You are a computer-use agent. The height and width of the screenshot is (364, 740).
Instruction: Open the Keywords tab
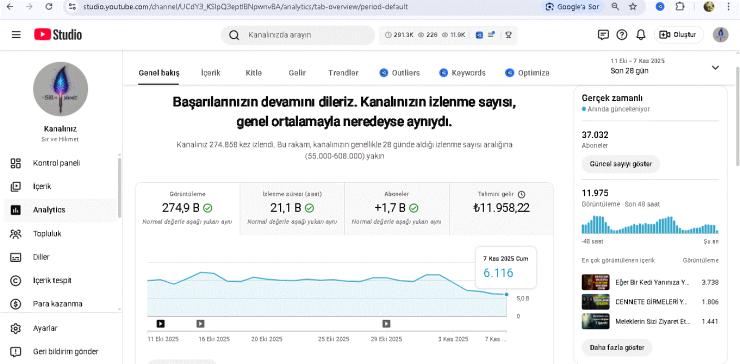point(462,73)
